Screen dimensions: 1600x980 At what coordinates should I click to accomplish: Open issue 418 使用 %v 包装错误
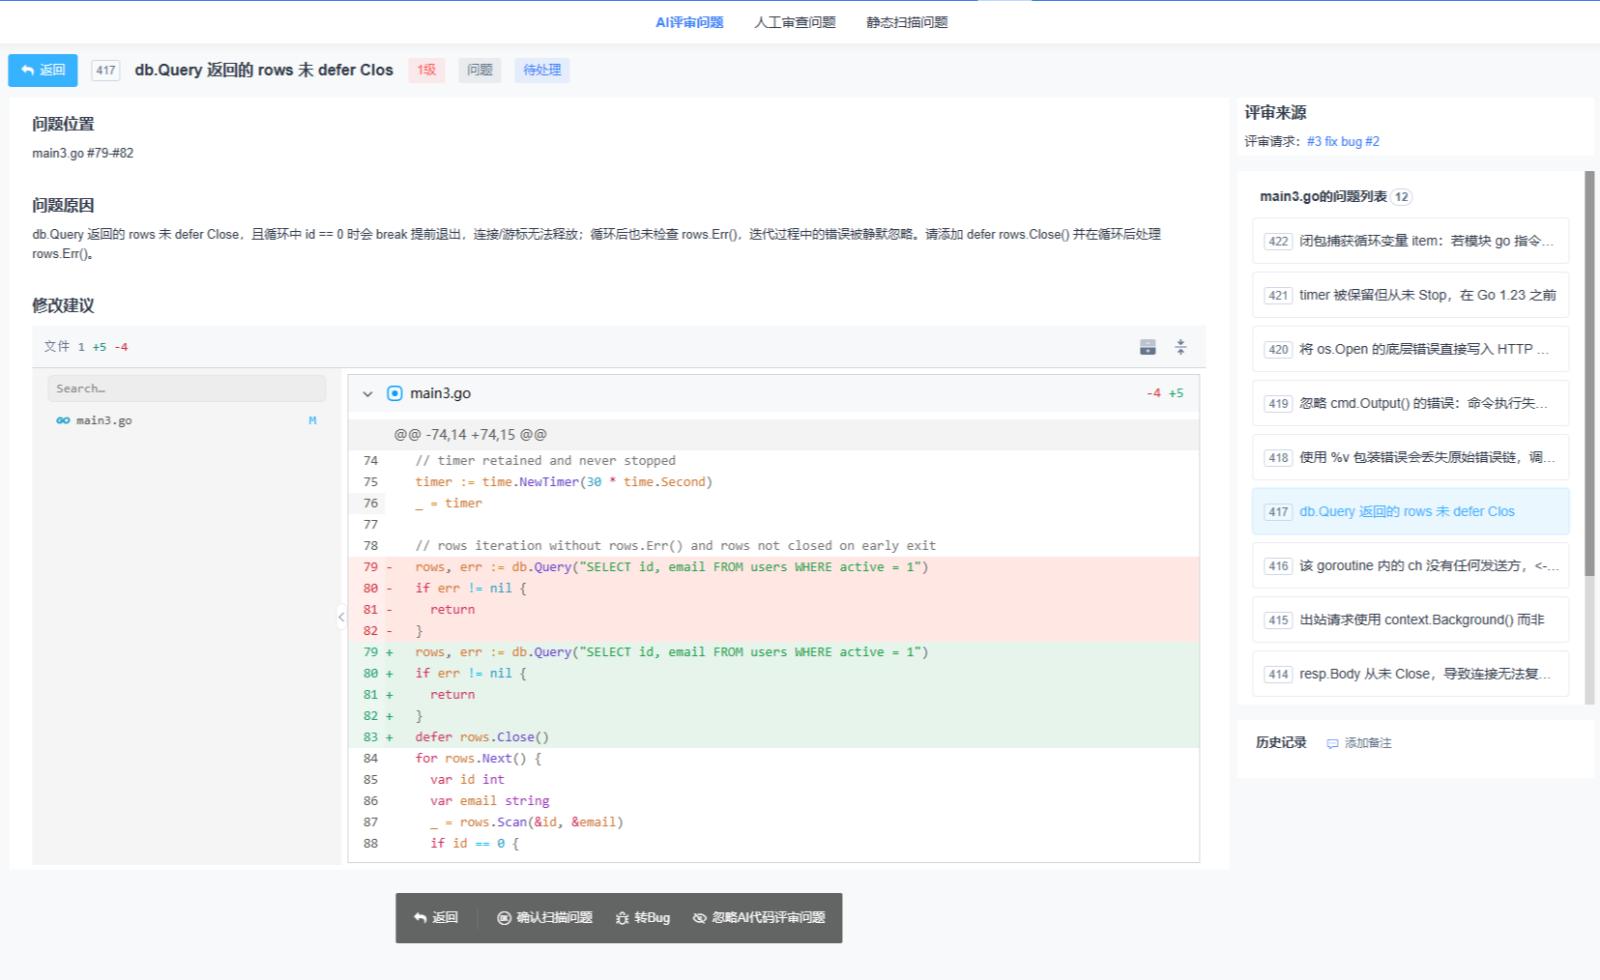click(1410, 457)
